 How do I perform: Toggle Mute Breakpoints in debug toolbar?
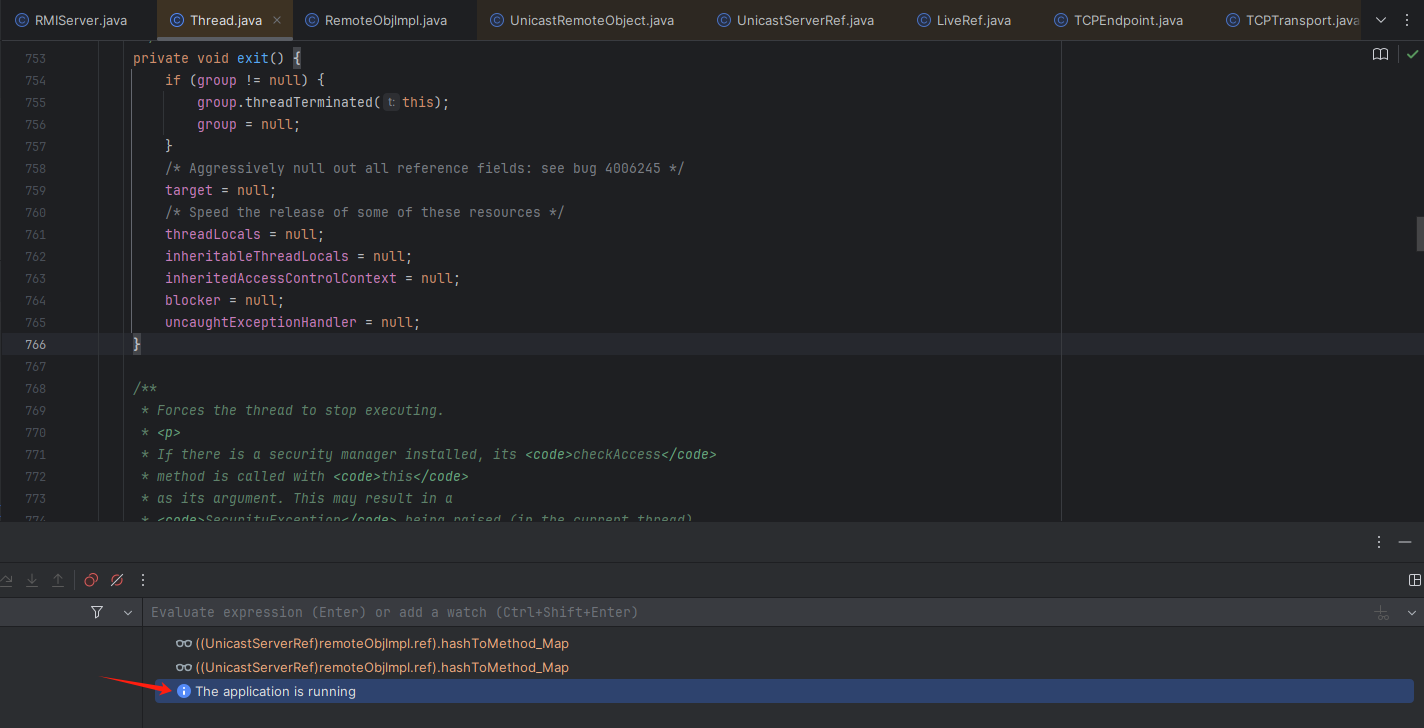tap(117, 580)
